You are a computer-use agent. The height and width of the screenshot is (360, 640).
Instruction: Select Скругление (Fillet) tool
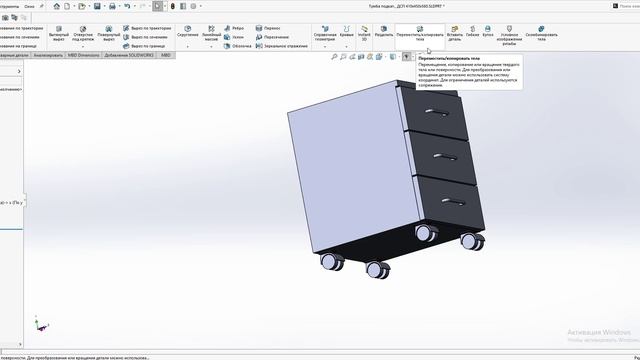(188, 31)
